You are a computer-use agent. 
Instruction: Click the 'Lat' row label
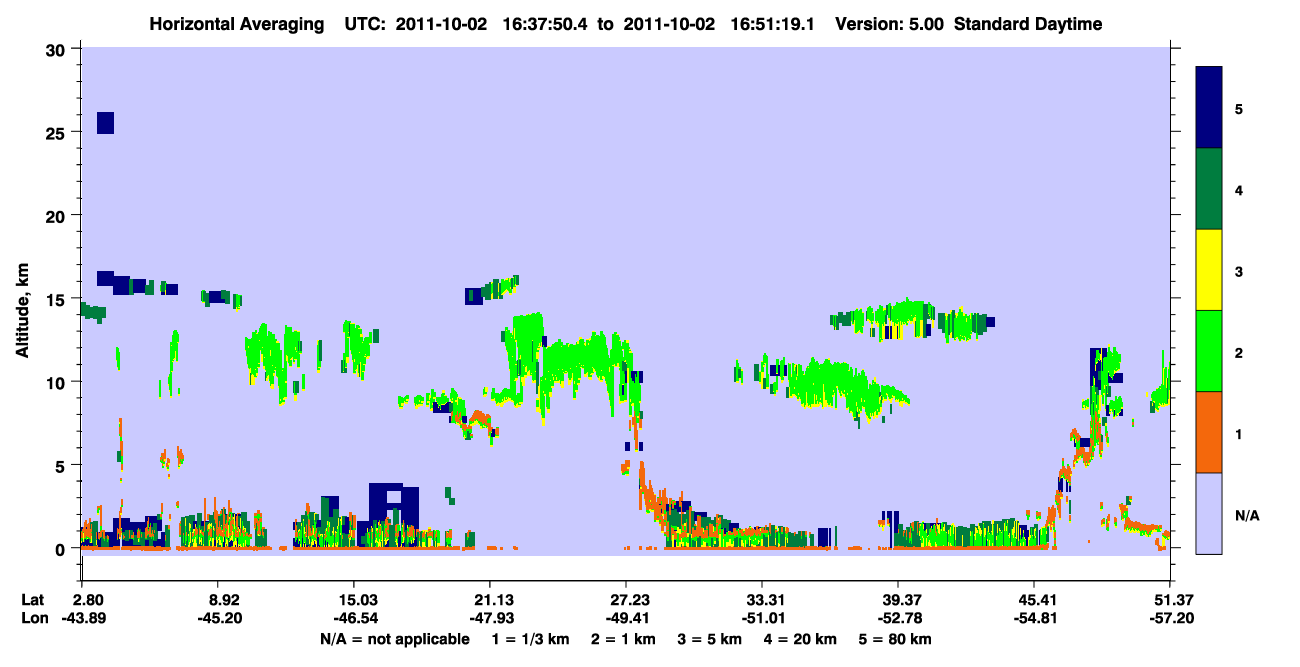pos(34,600)
